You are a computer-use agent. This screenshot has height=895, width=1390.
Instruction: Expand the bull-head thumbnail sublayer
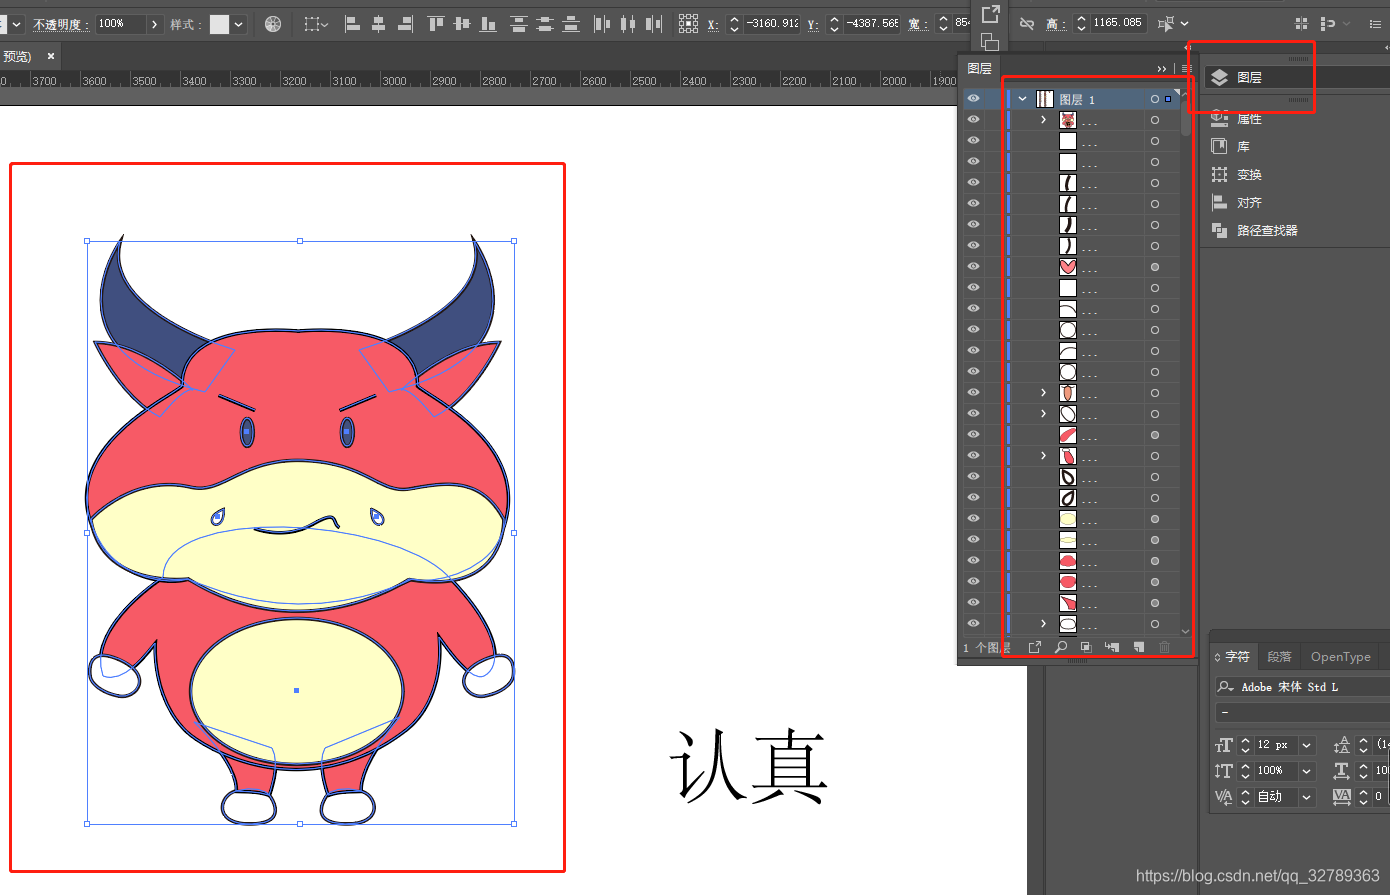tap(1043, 120)
